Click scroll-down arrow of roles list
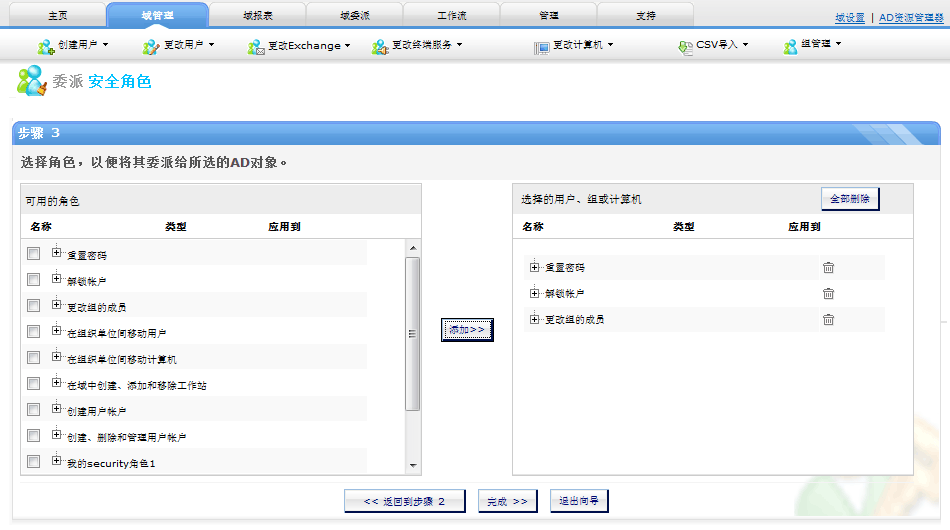This screenshot has height=530, width=950. click(x=413, y=466)
